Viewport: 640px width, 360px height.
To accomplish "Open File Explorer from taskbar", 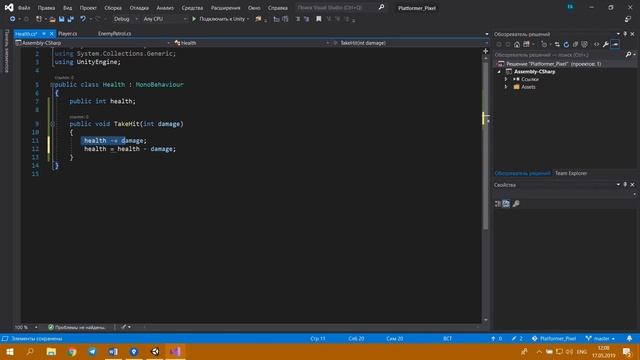I will coord(51,351).
